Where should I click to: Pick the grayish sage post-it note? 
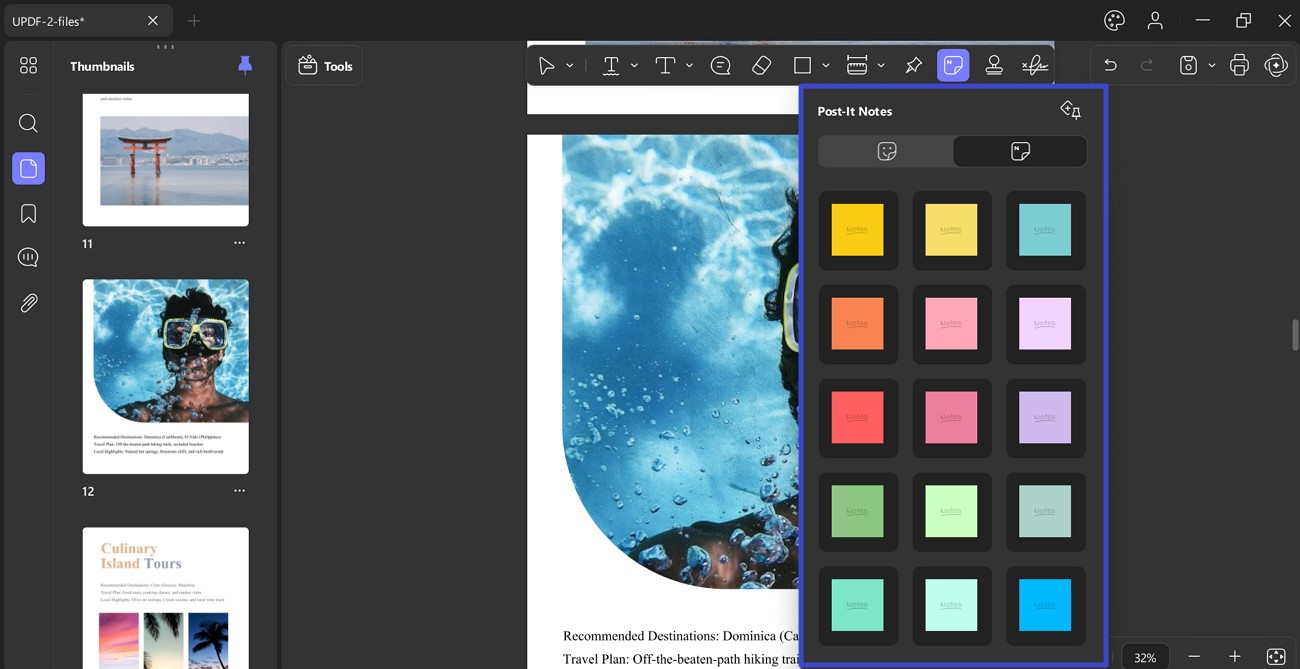pos(1045,511)
